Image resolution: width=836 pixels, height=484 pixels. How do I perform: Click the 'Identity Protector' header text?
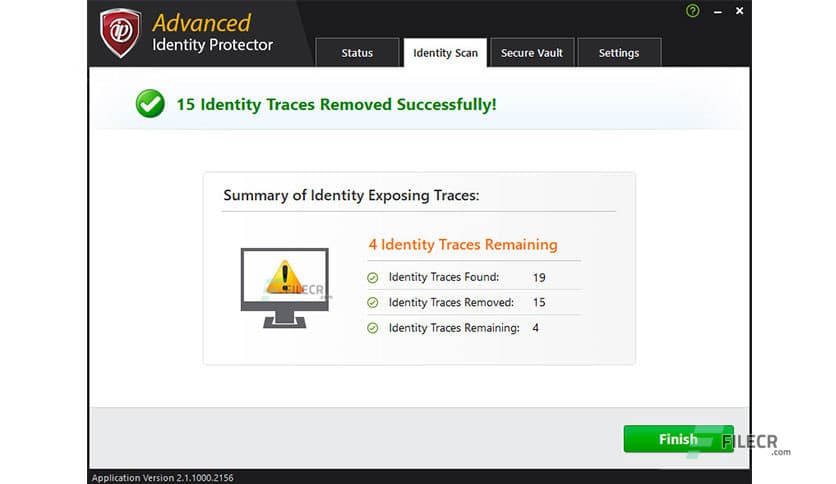pyautogui.click(x=213, y=45)
